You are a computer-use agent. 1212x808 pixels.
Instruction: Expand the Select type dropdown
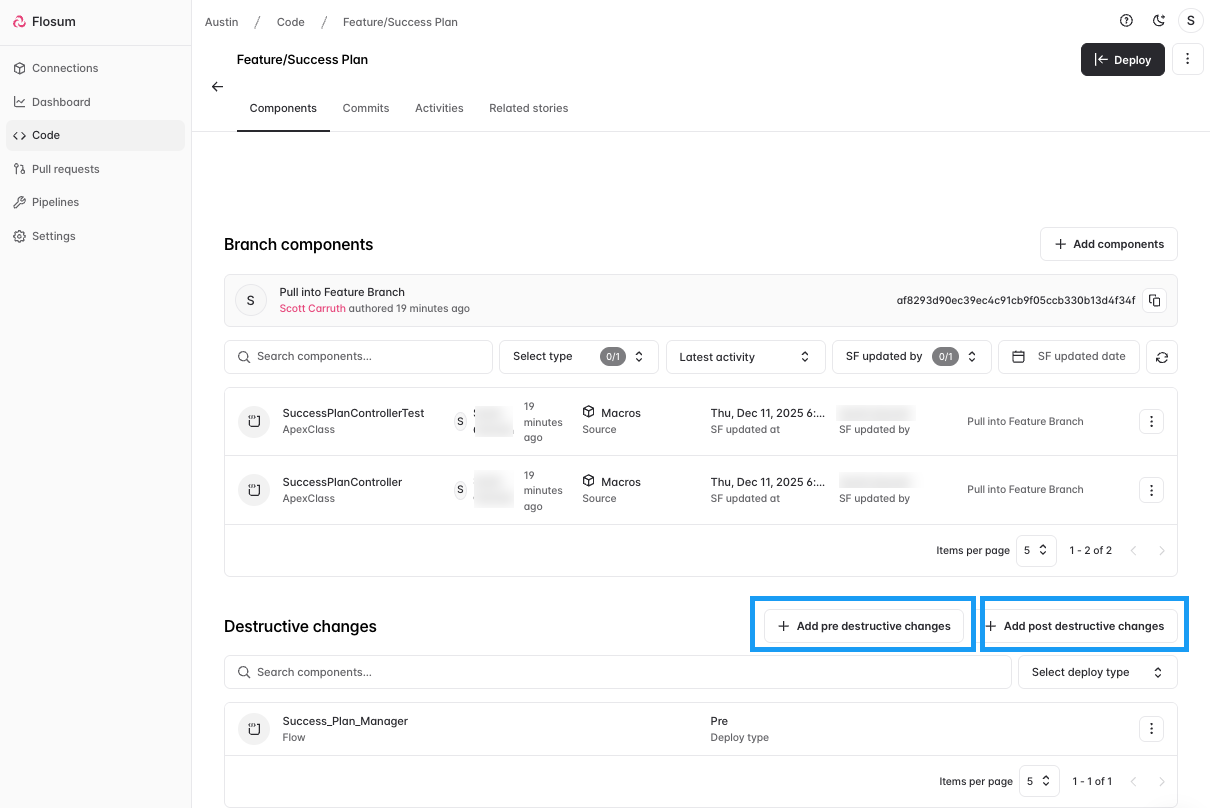(x=578, y=357)
